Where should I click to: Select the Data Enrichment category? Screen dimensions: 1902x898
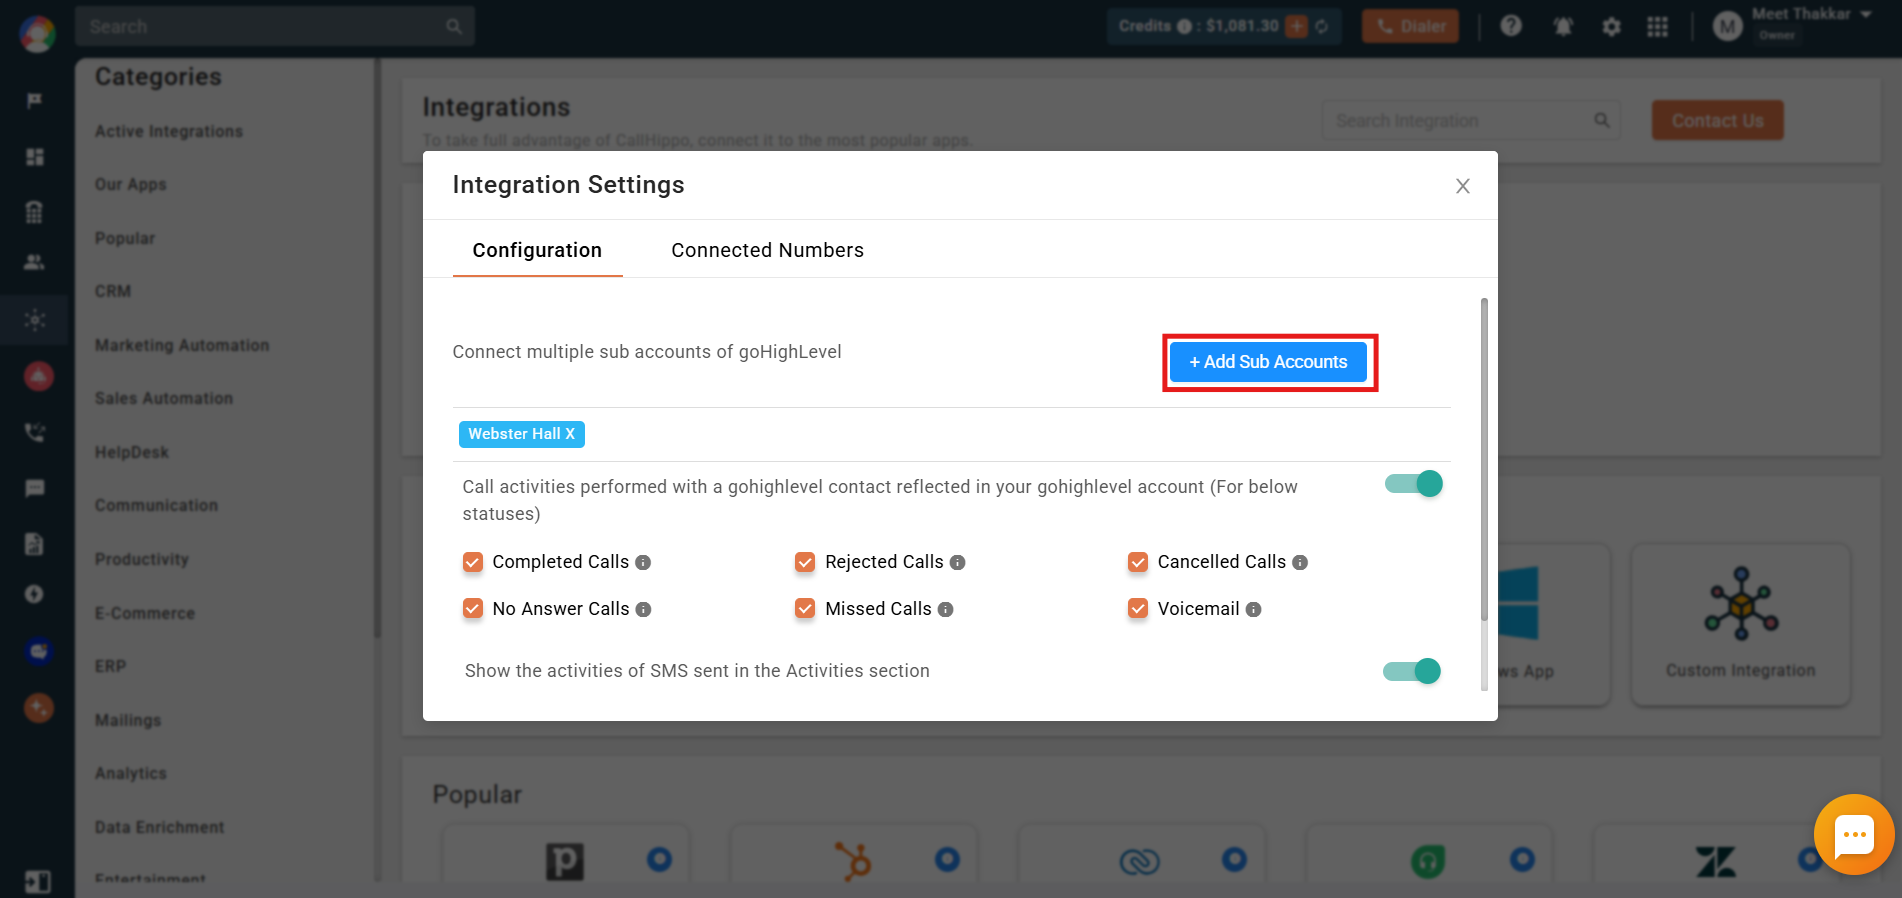pyautogui.click(x=160, y=828)
